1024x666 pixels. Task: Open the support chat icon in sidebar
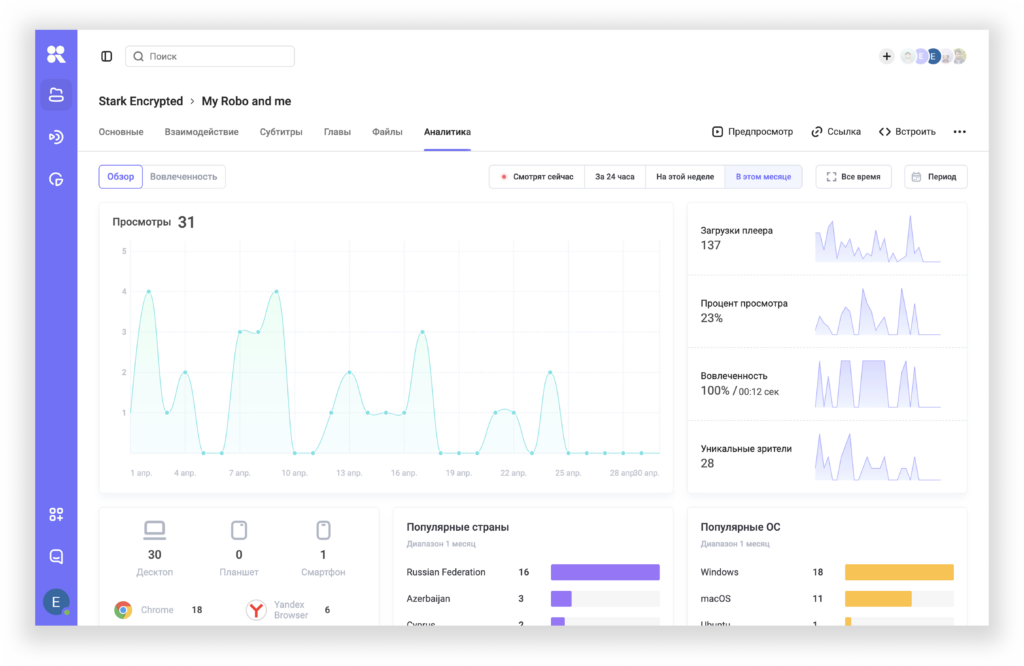click(x=56, y=556)
